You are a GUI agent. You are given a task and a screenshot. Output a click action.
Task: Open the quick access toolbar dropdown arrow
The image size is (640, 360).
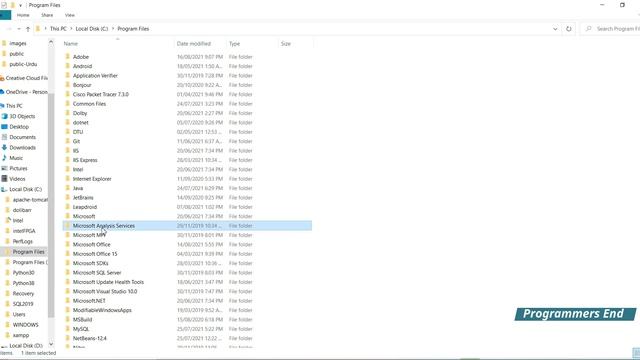coord(20,5)
